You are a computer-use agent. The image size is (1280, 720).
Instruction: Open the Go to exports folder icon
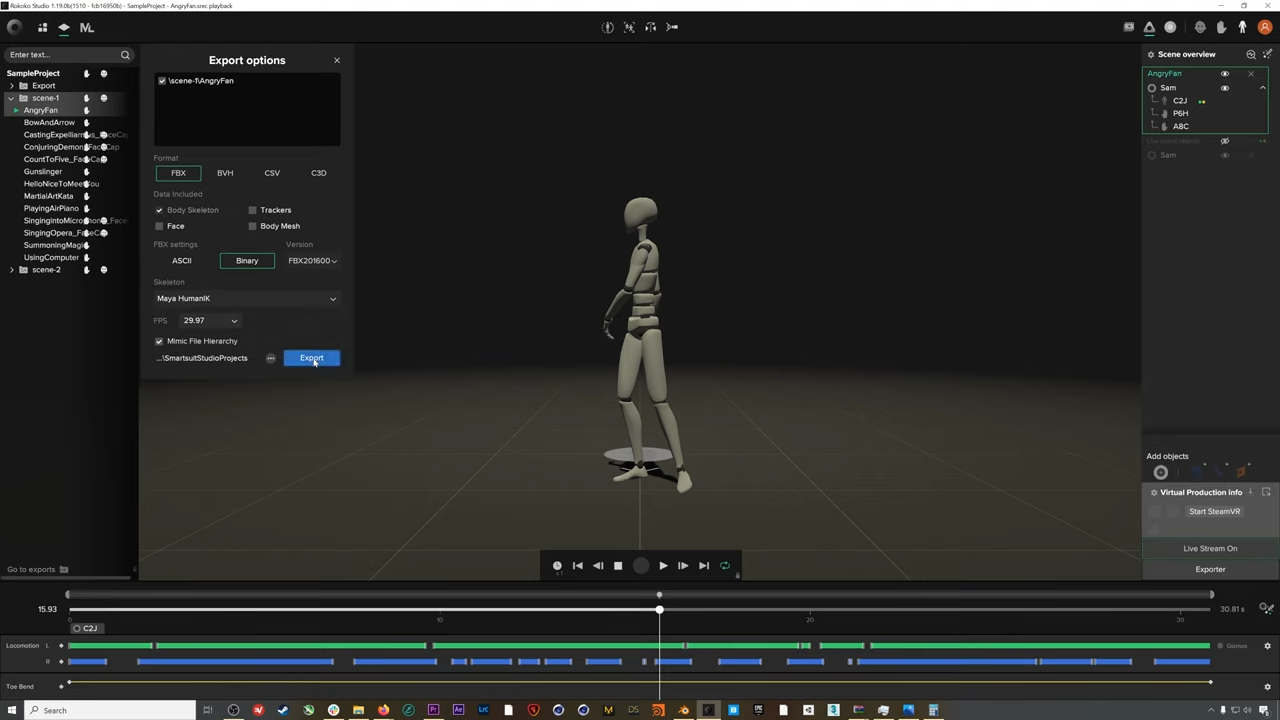click(x=64, y=570)
